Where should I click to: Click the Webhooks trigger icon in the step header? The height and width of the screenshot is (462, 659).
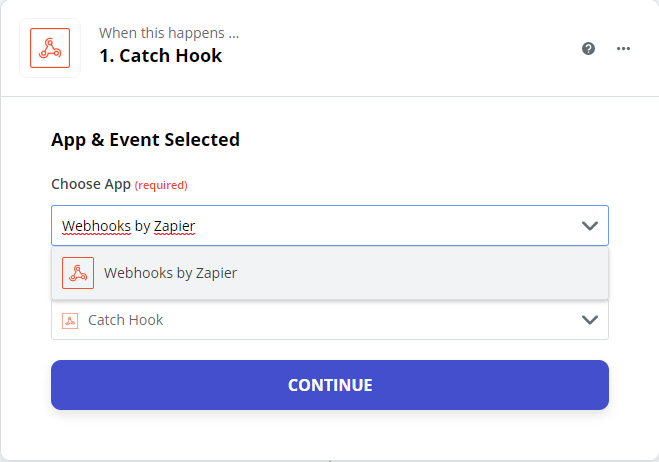point(50,48)
